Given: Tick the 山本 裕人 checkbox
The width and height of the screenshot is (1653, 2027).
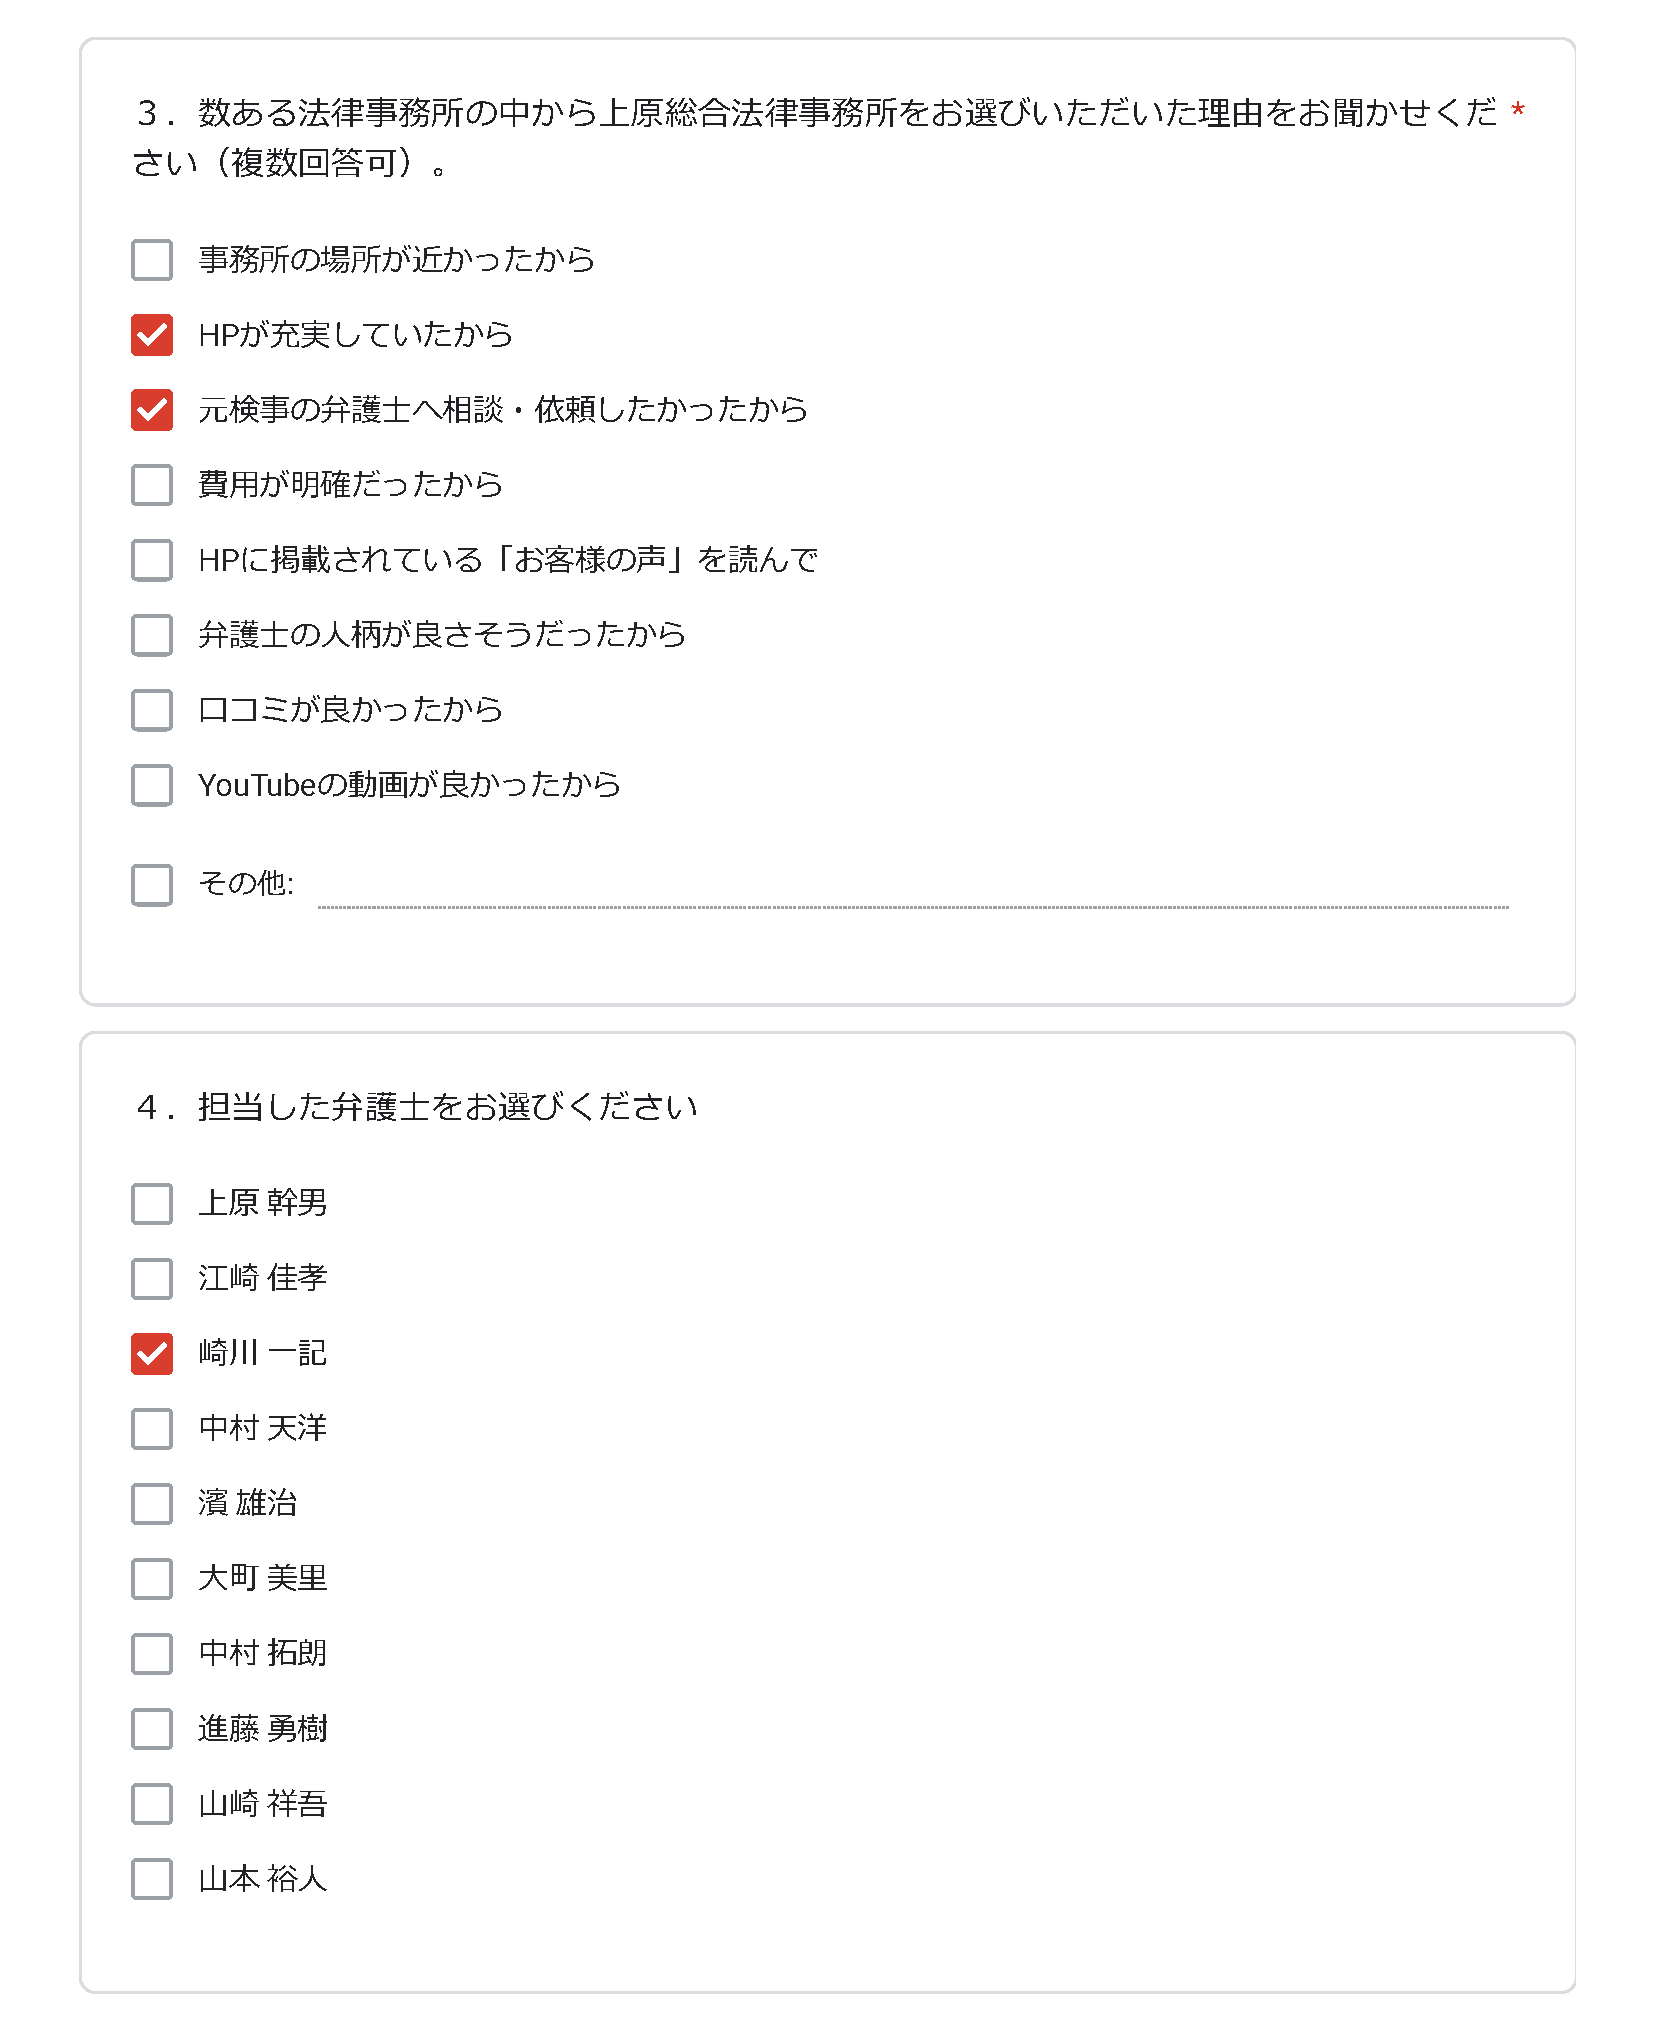Looking at the screenshot, I should click(x=152, y=1879).
